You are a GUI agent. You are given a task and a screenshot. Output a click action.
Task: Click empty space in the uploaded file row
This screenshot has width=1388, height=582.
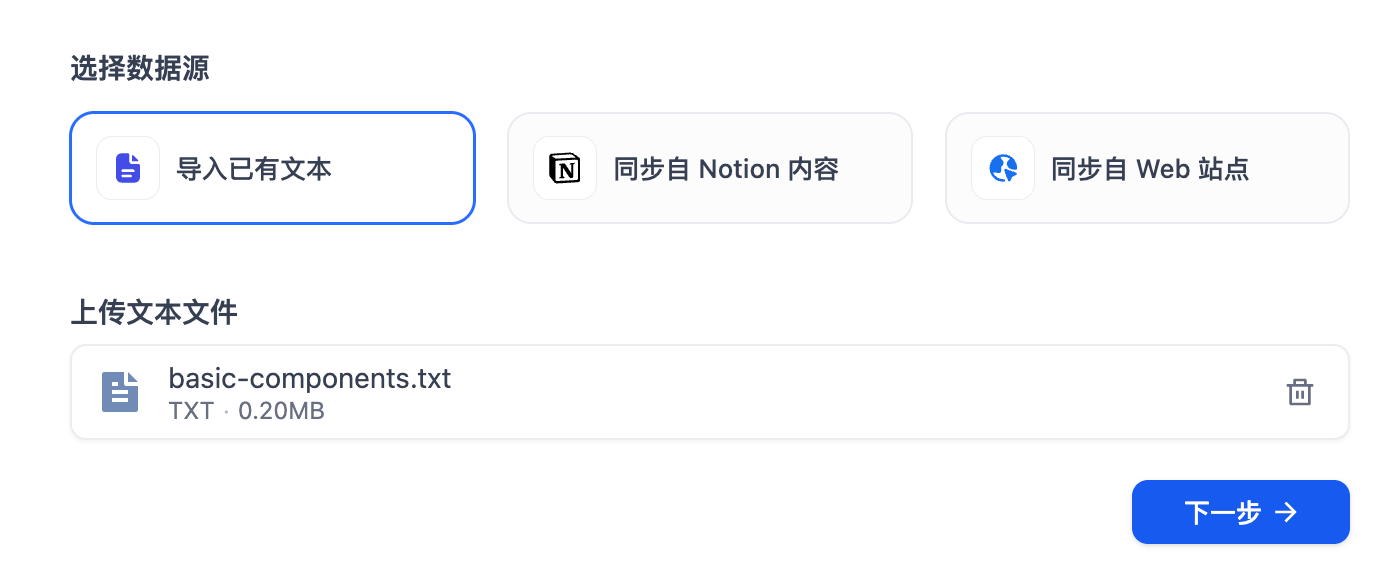(x=800, y=392)
